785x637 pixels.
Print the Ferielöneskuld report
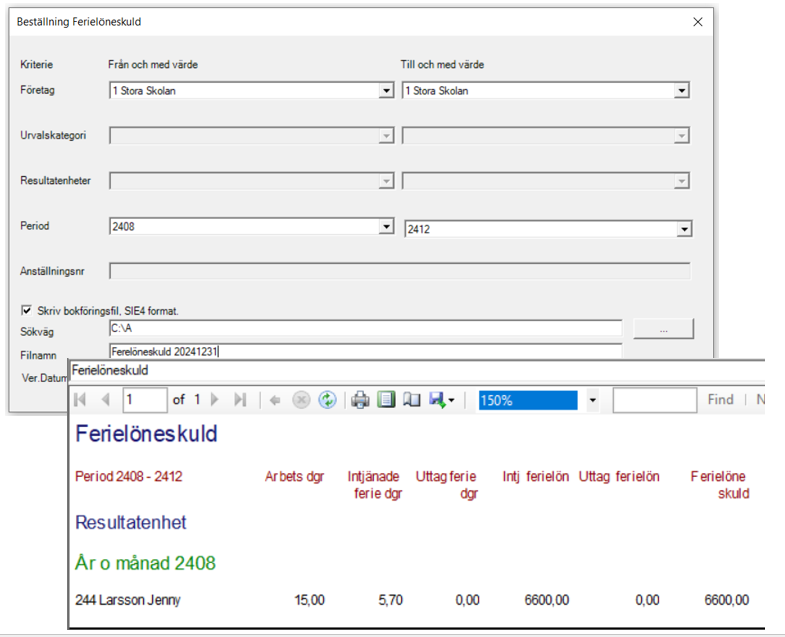(x=360, y=400)
